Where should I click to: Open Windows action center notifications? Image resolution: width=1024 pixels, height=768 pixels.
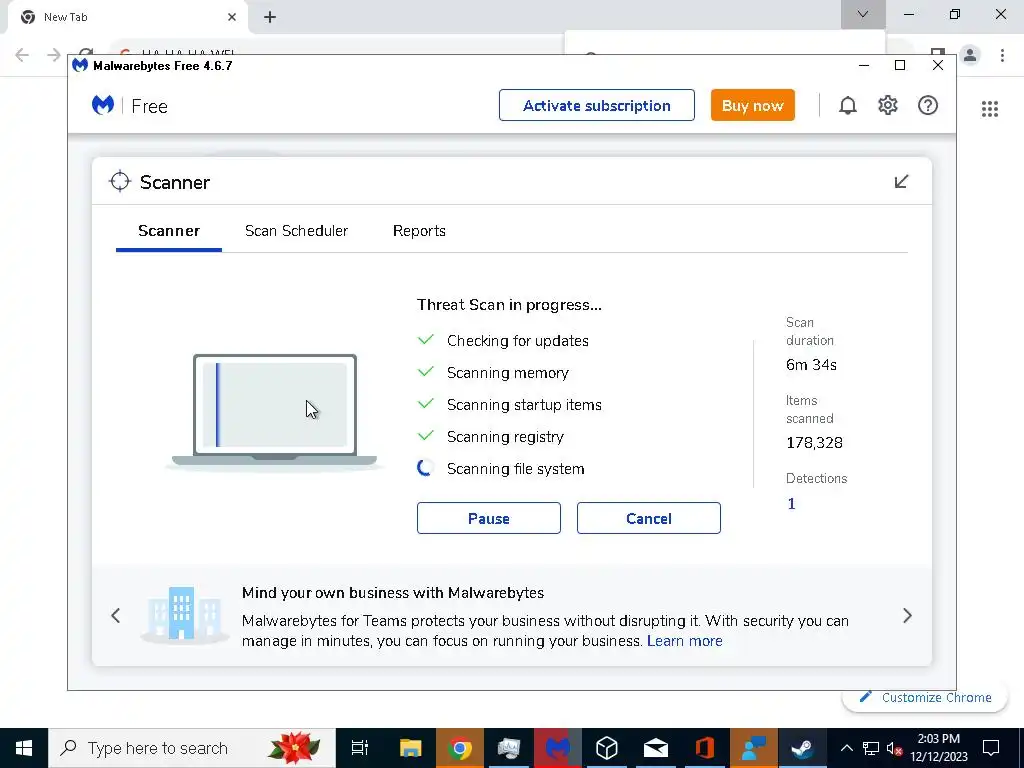[991, 748]
